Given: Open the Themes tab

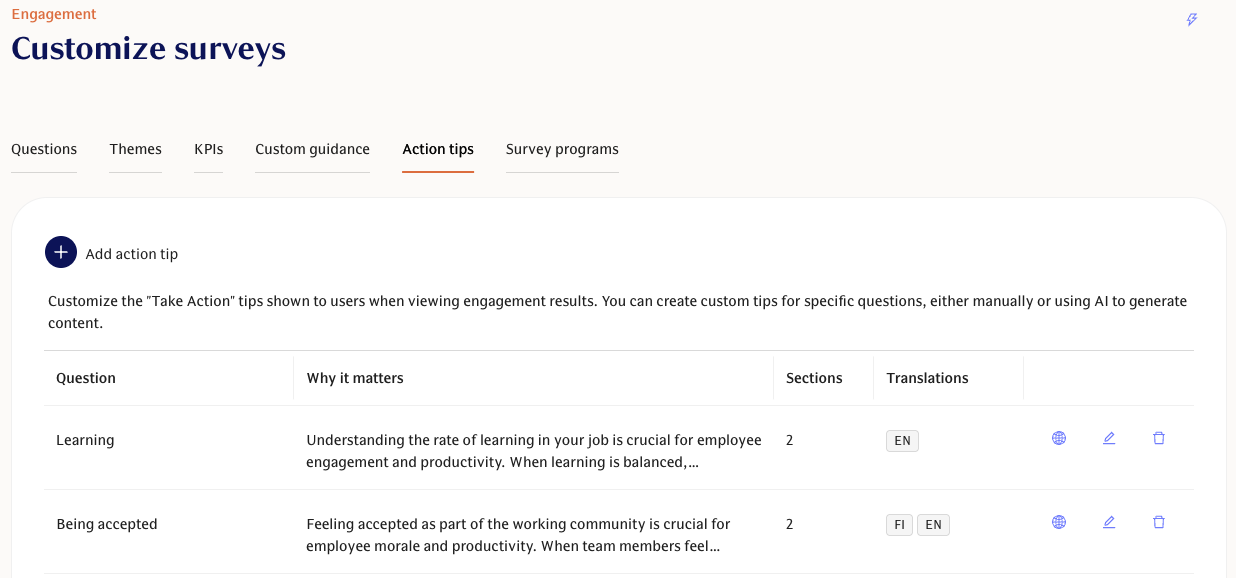Looking at the screenshot, I should [x=135, y=149].
